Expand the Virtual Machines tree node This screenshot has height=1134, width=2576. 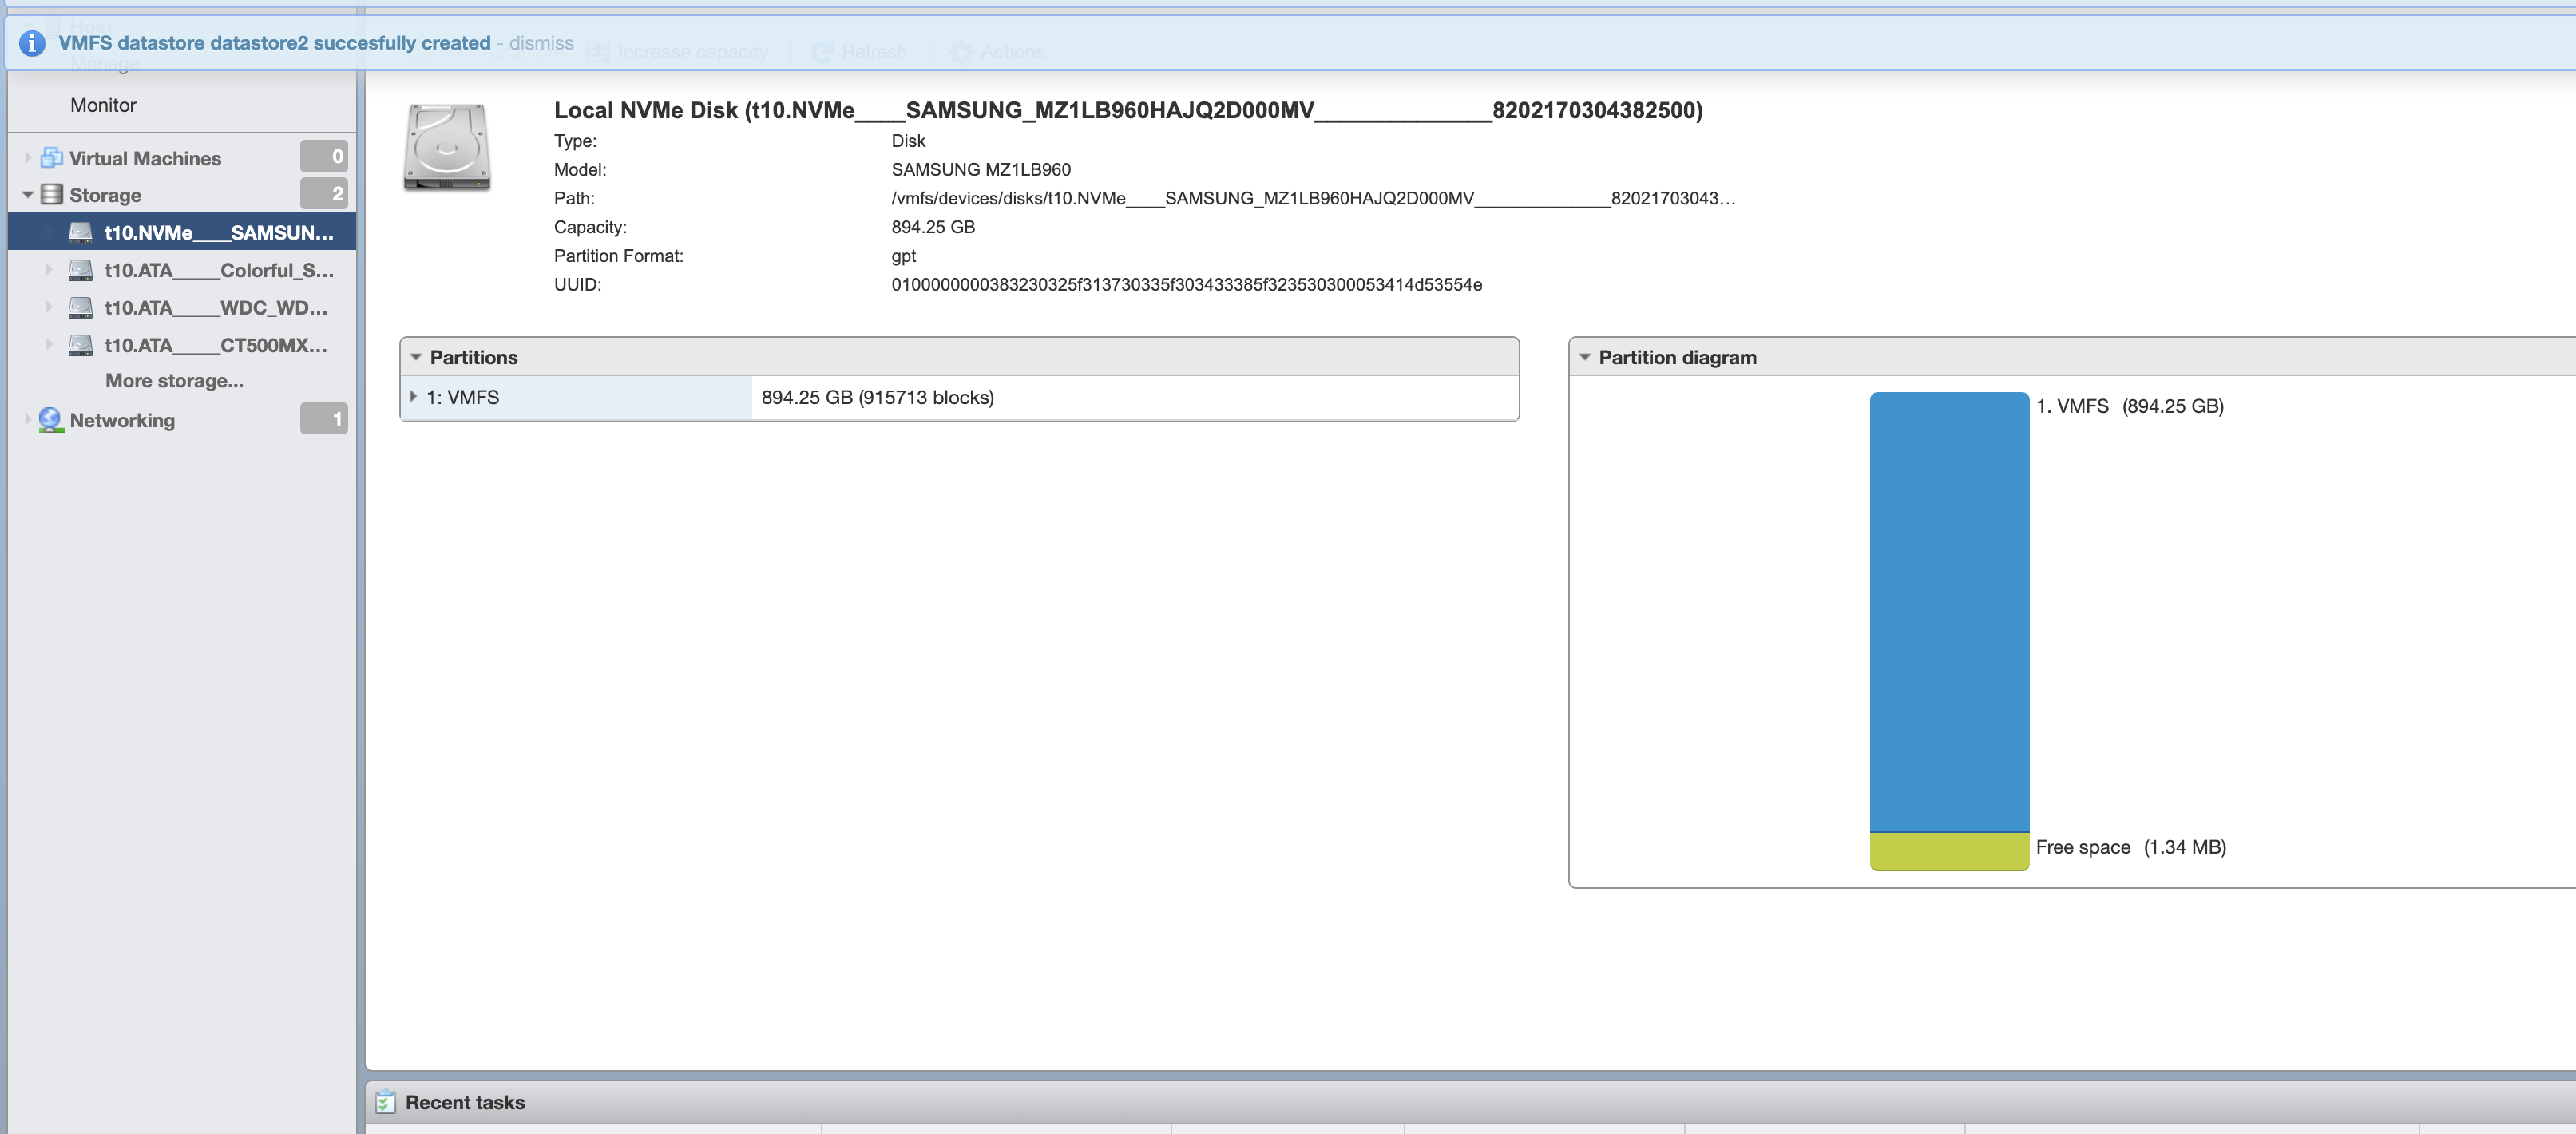28,158
